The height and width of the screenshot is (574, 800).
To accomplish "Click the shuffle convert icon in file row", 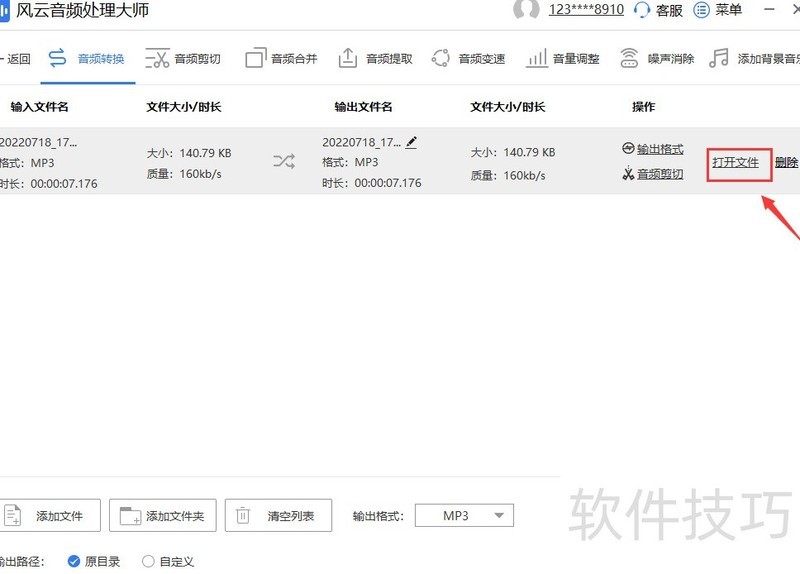I will point(284,160).
